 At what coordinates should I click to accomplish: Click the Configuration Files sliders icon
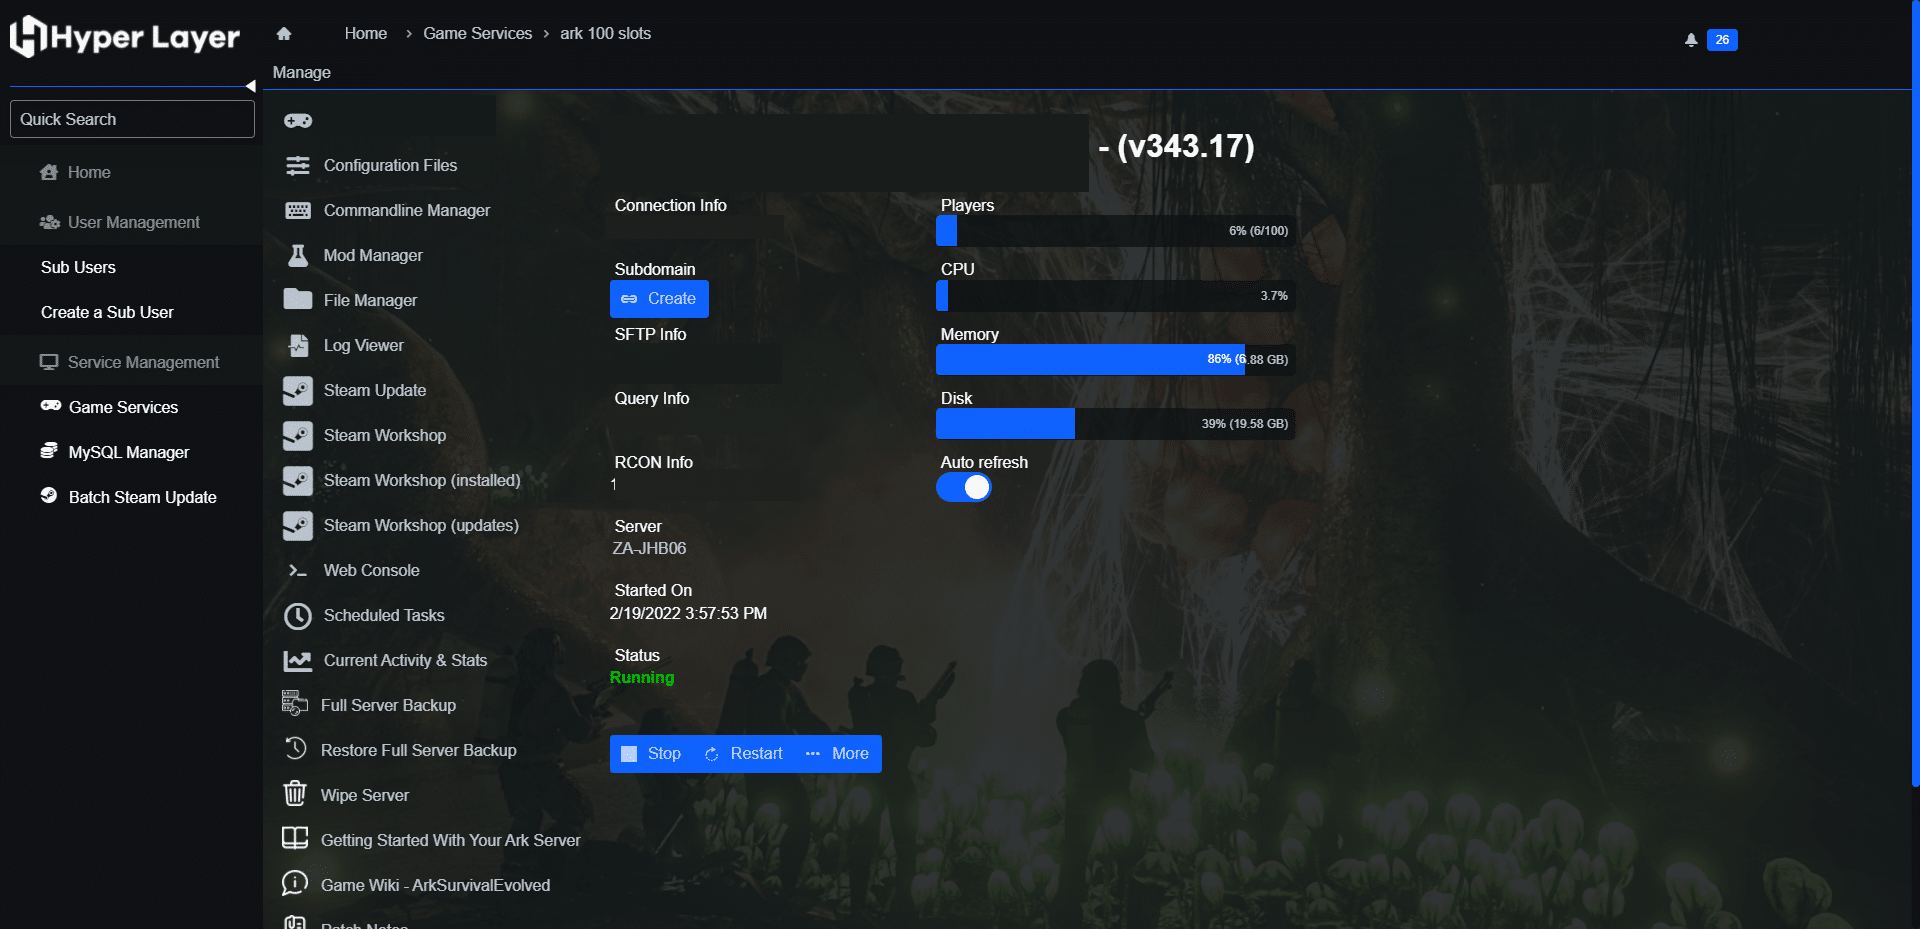pos(298,166)
